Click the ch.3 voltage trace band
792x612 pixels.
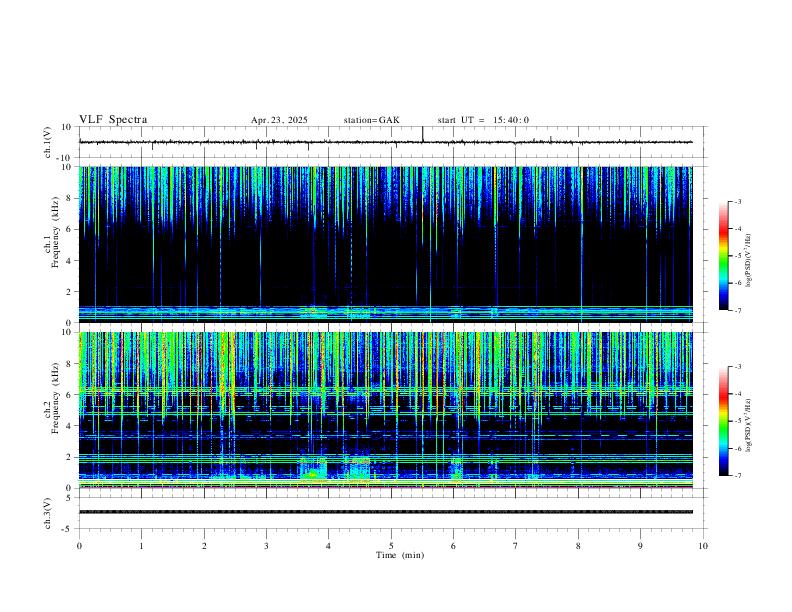click(385, 512)
